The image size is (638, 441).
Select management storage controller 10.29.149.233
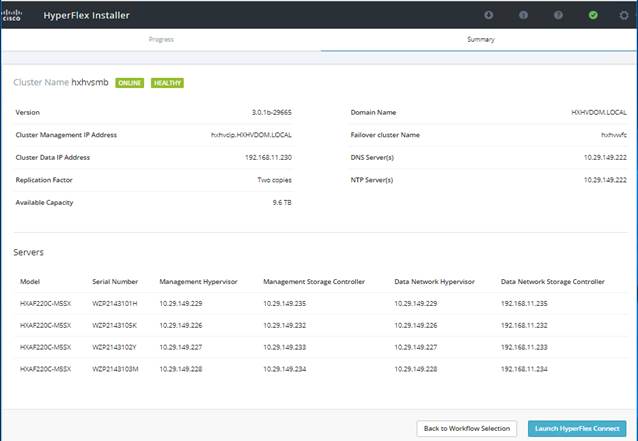coord(284,347)
